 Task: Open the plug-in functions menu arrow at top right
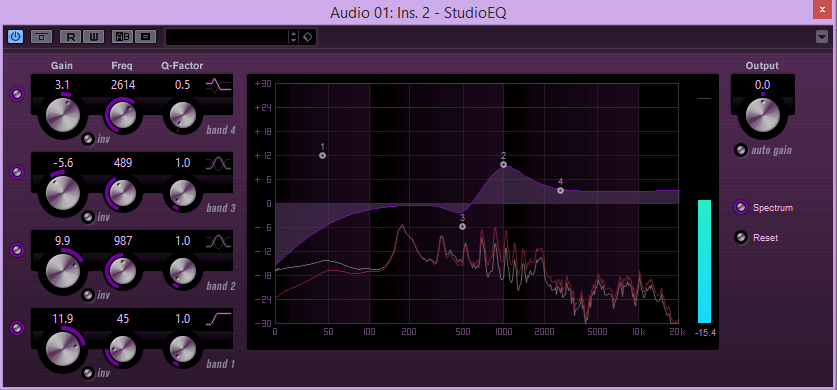822,37
